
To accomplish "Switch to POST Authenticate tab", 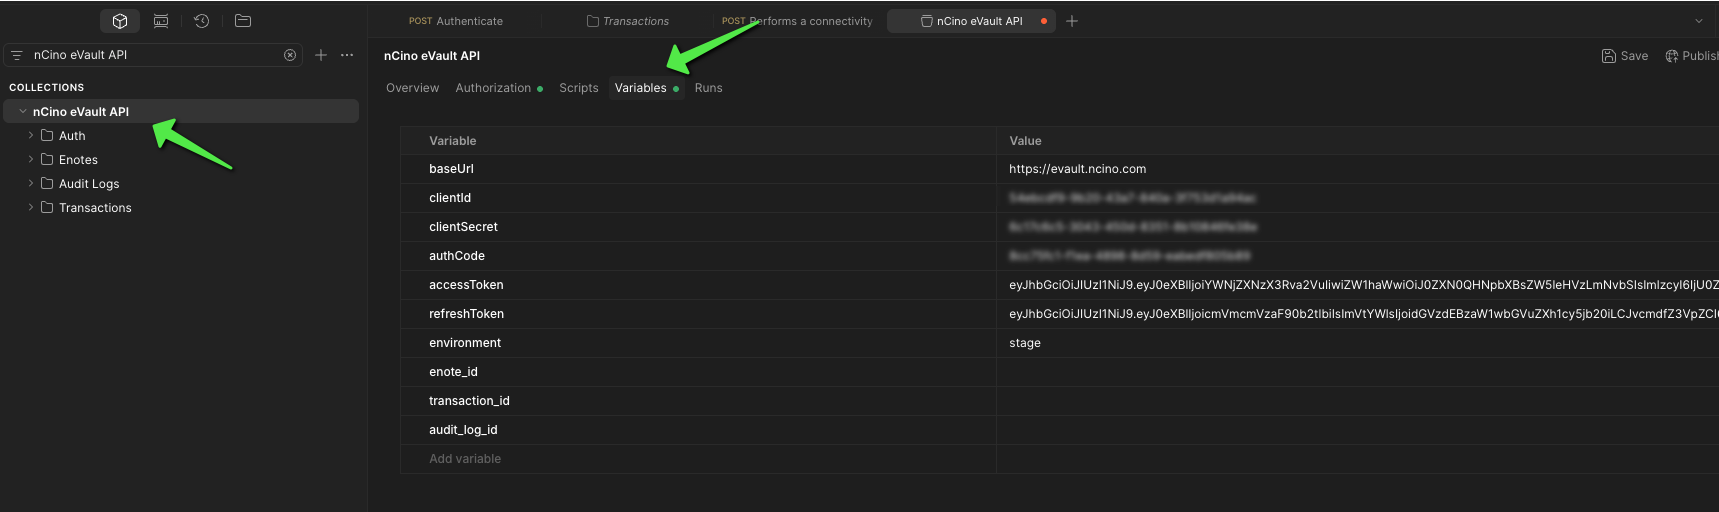I will pos(456,21).
